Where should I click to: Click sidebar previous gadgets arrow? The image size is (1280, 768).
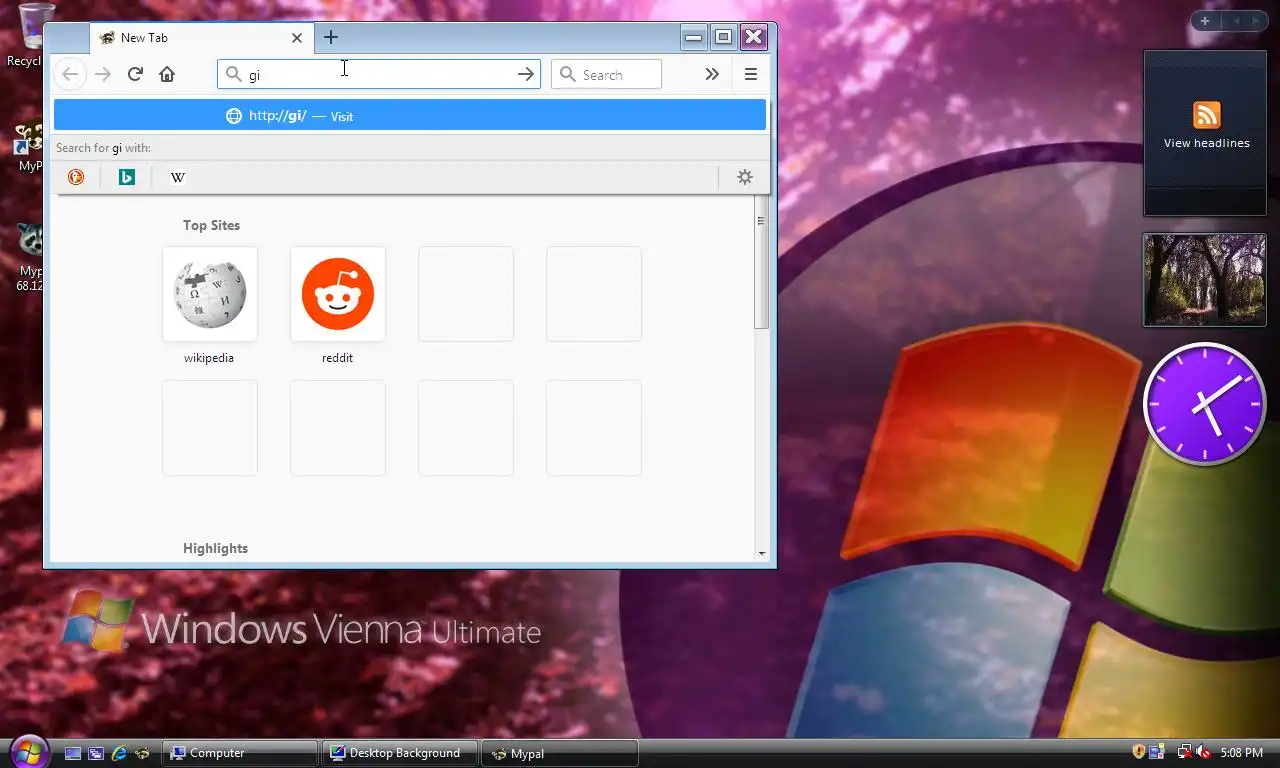coord(1235,21)
